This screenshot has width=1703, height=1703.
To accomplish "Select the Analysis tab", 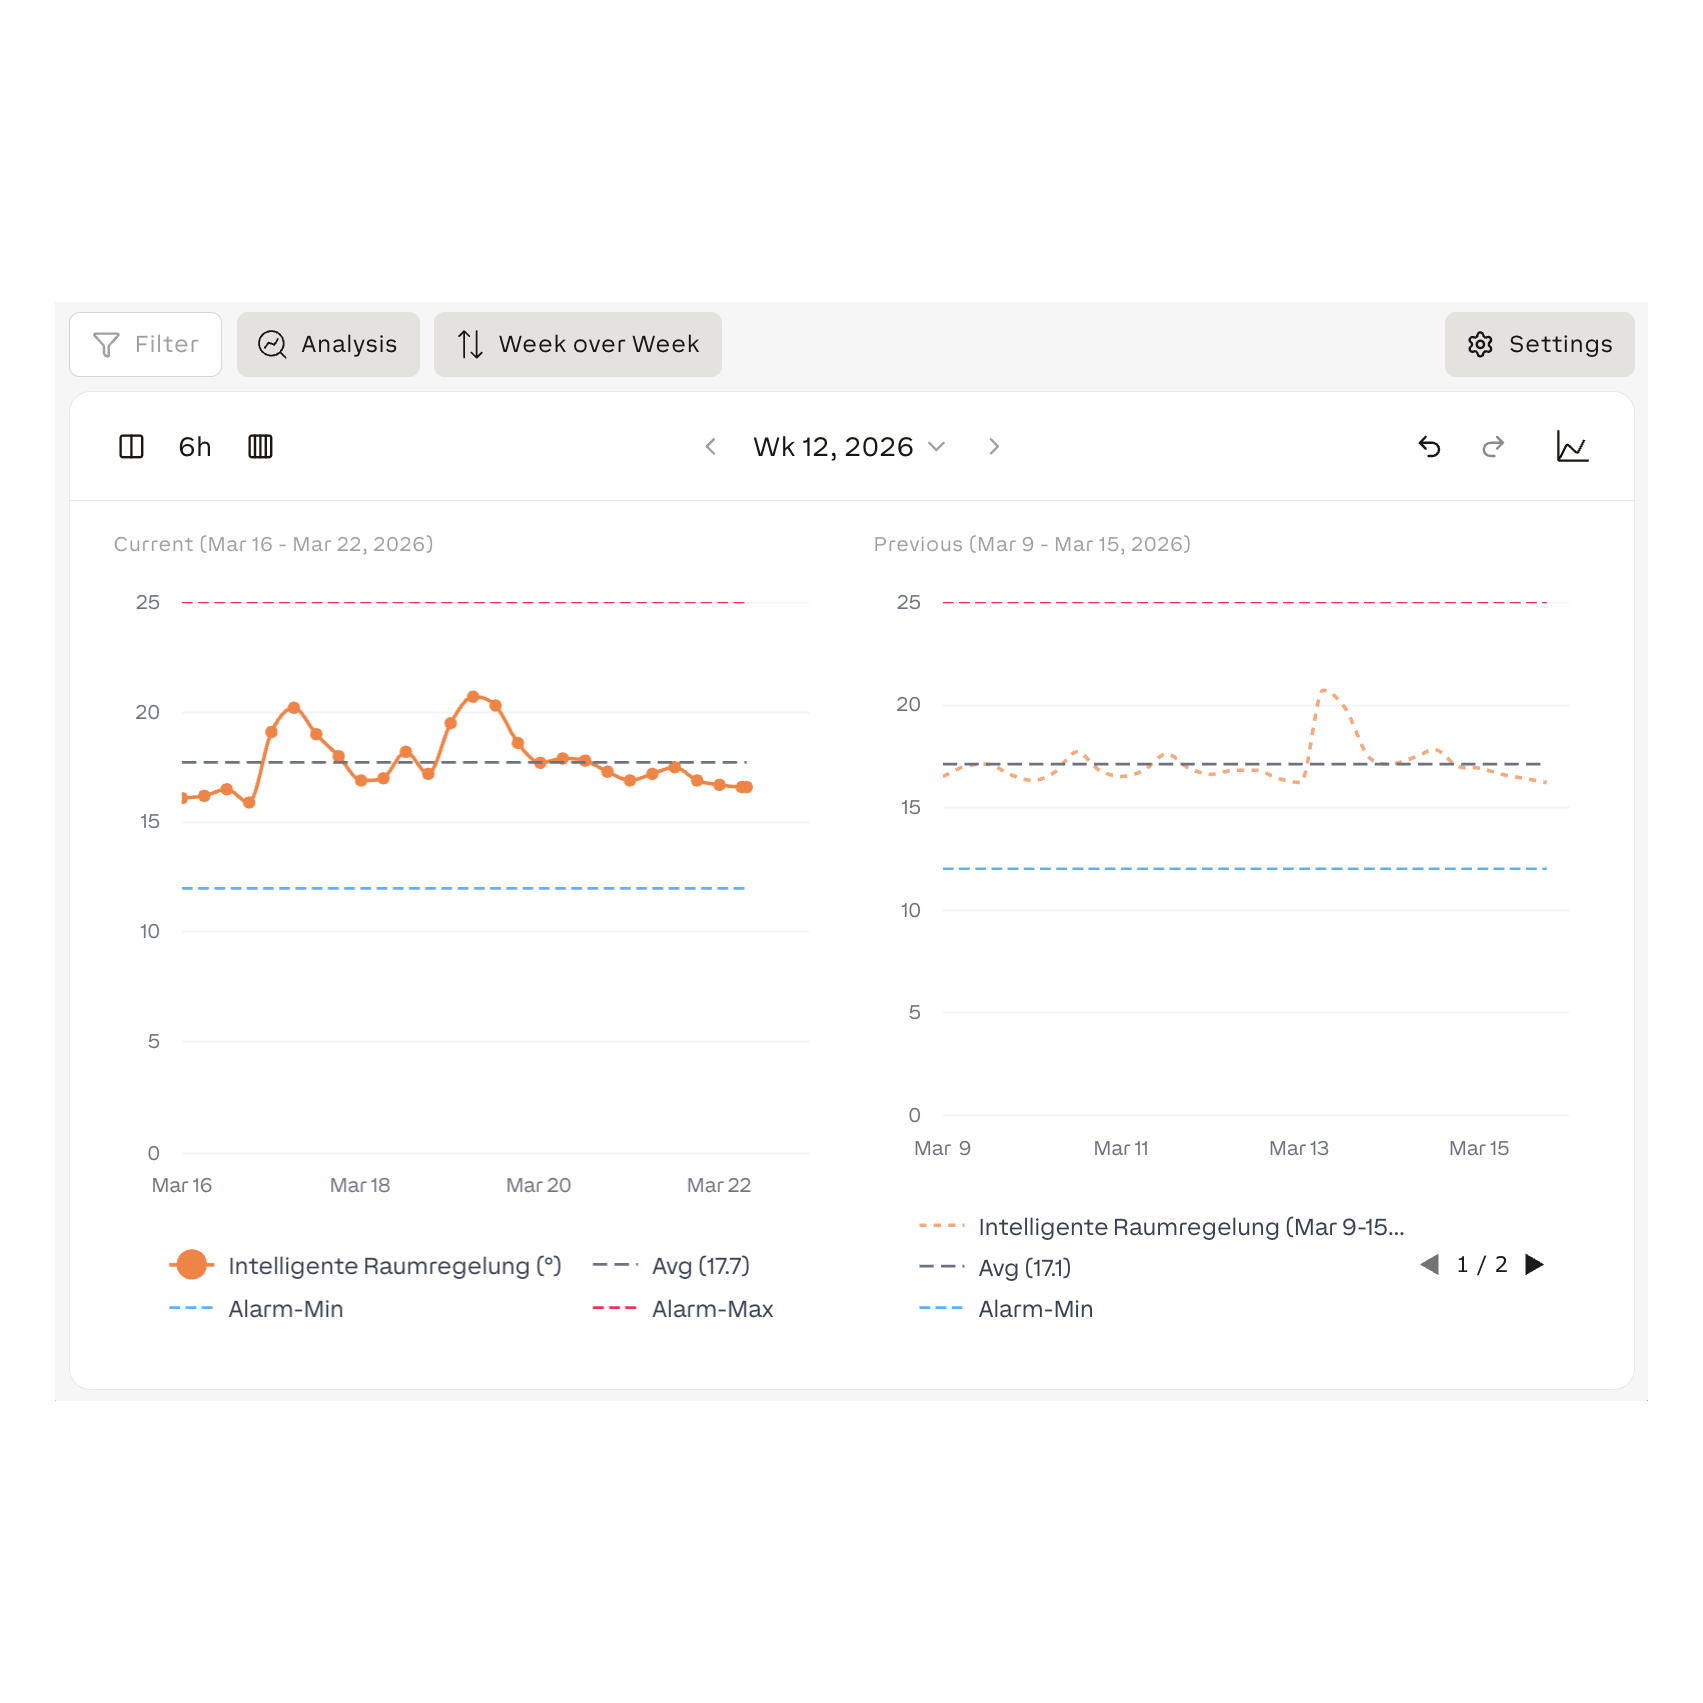I will click(x=328, y=344).
